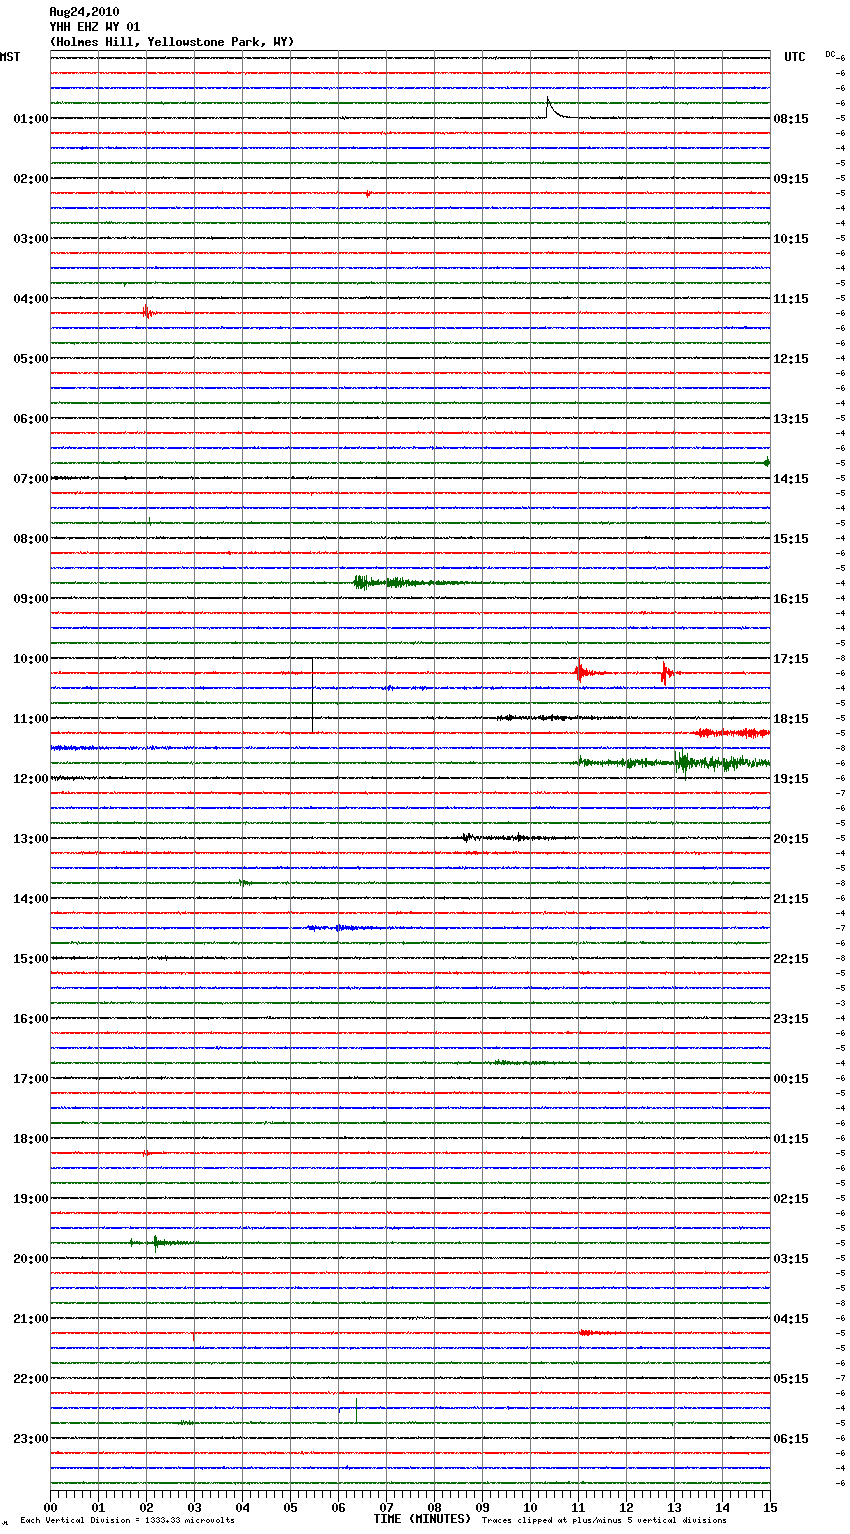
Task: Click the "10:00" MST hour label
Action: [31, 659]
